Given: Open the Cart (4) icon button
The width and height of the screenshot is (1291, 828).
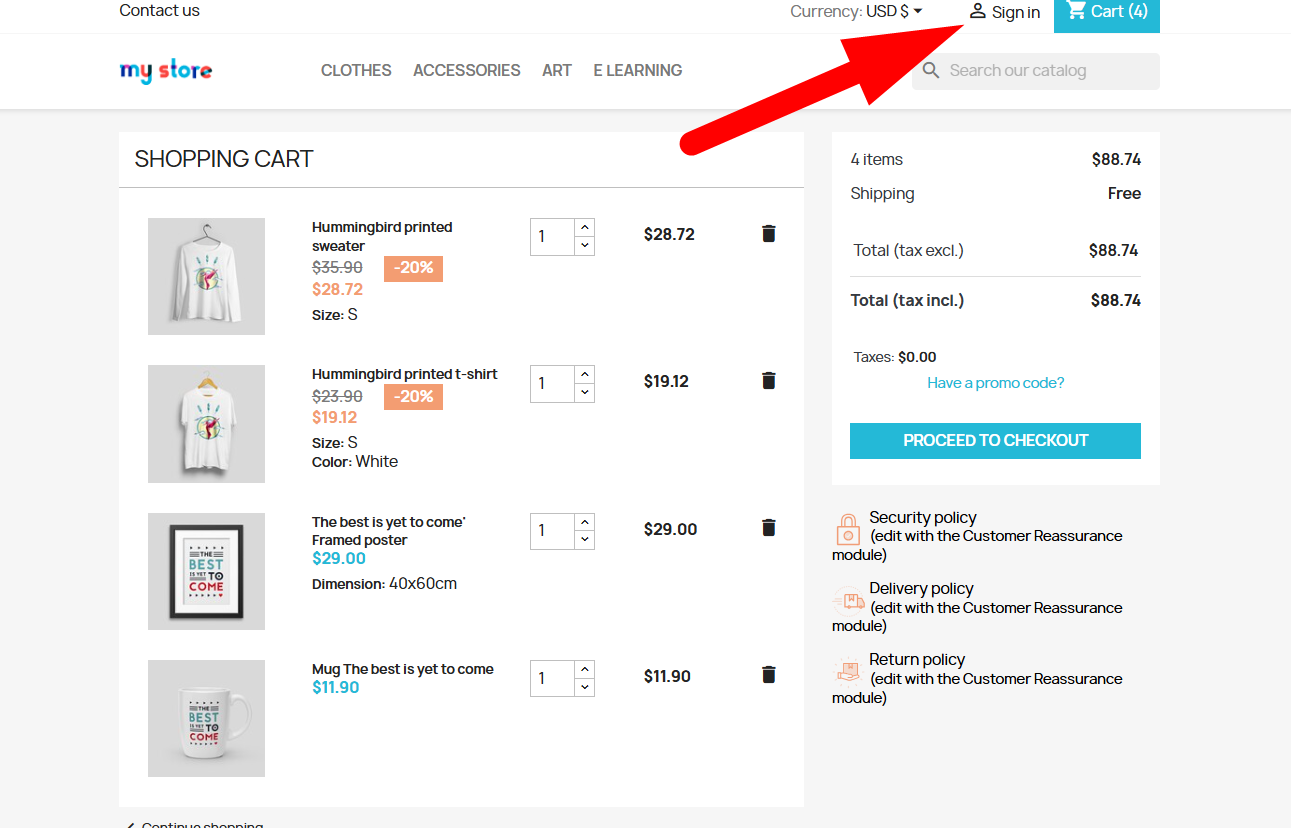Looking at the screenshot, I should 1076,11.
